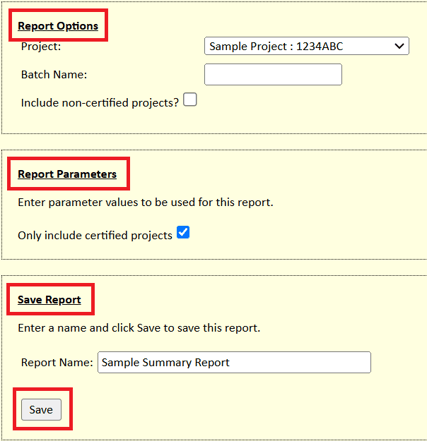Select the Save Report heading

click(49, 300)
